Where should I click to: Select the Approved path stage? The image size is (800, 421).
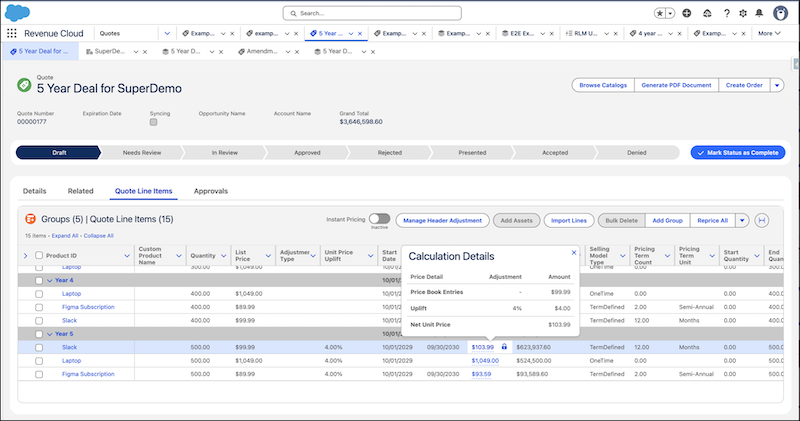[307, 153]
